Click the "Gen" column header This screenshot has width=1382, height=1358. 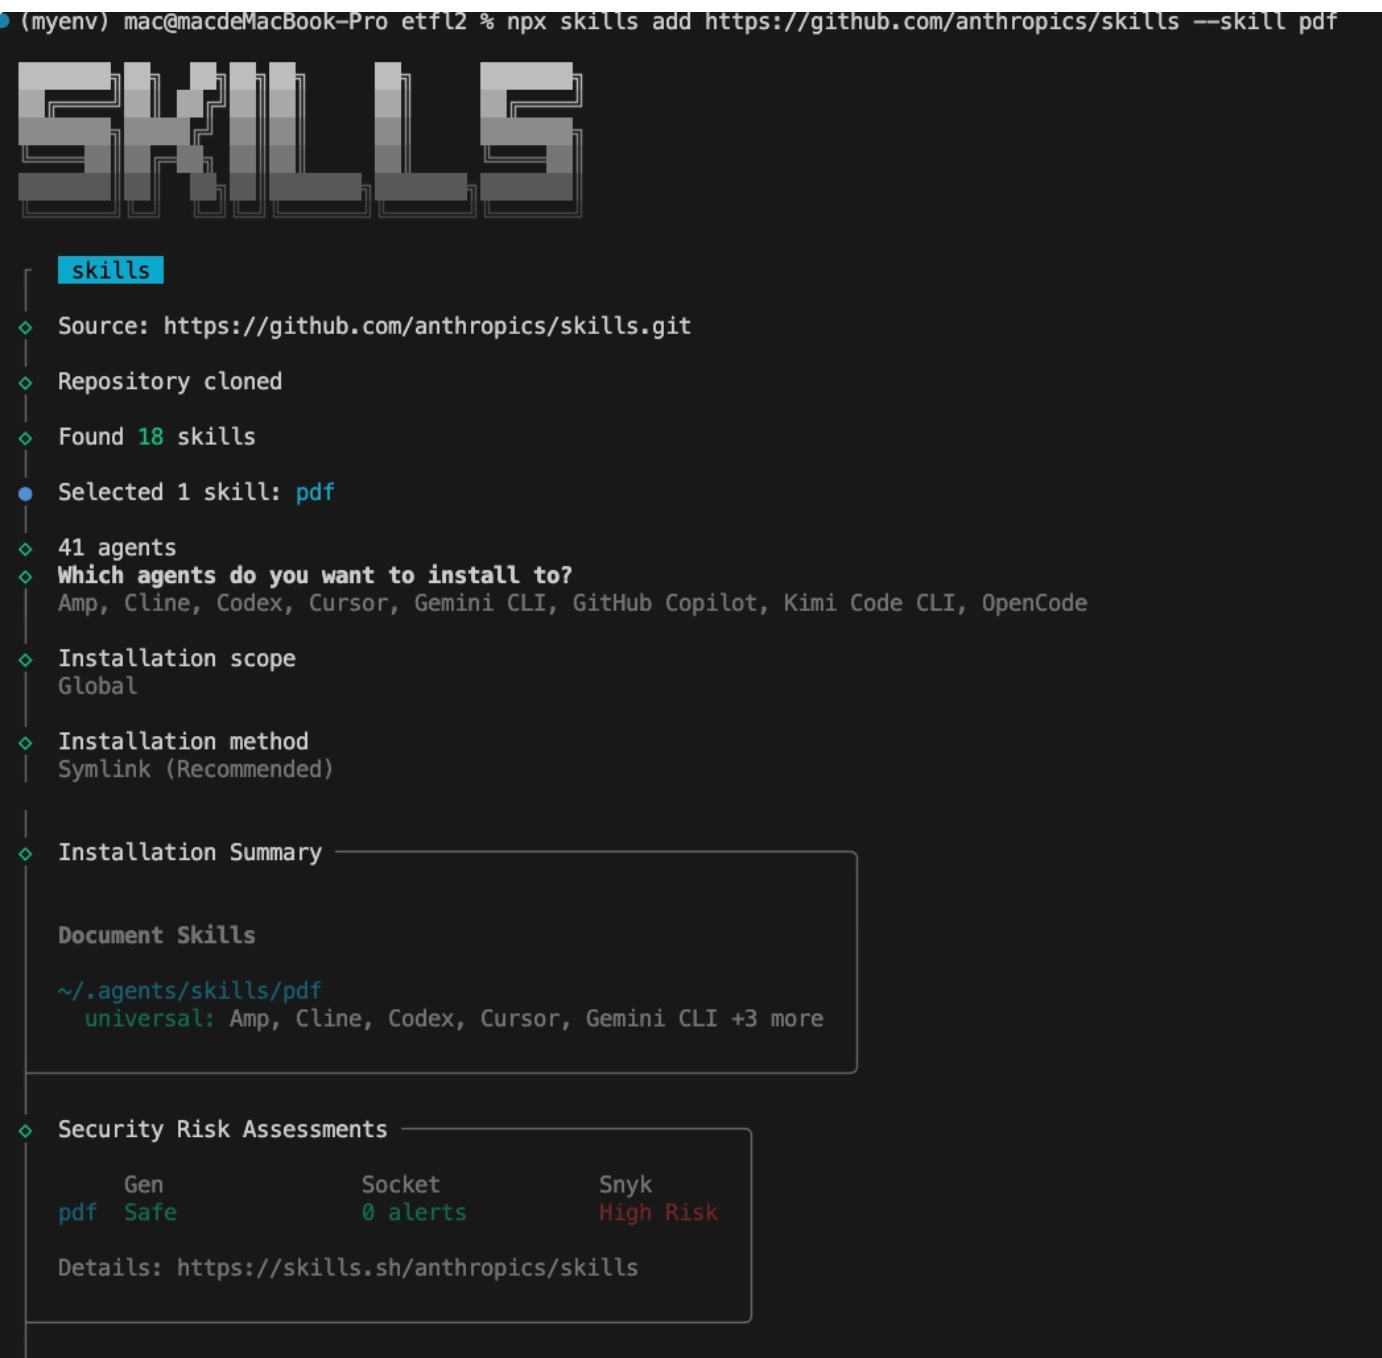pyautogui.click(x=144, y=1185)
